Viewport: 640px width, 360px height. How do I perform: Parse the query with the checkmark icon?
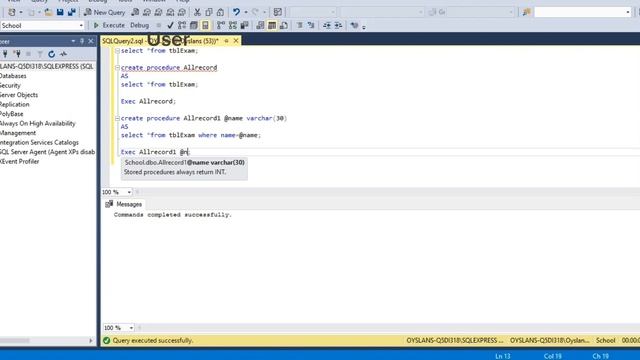point(170,25)
